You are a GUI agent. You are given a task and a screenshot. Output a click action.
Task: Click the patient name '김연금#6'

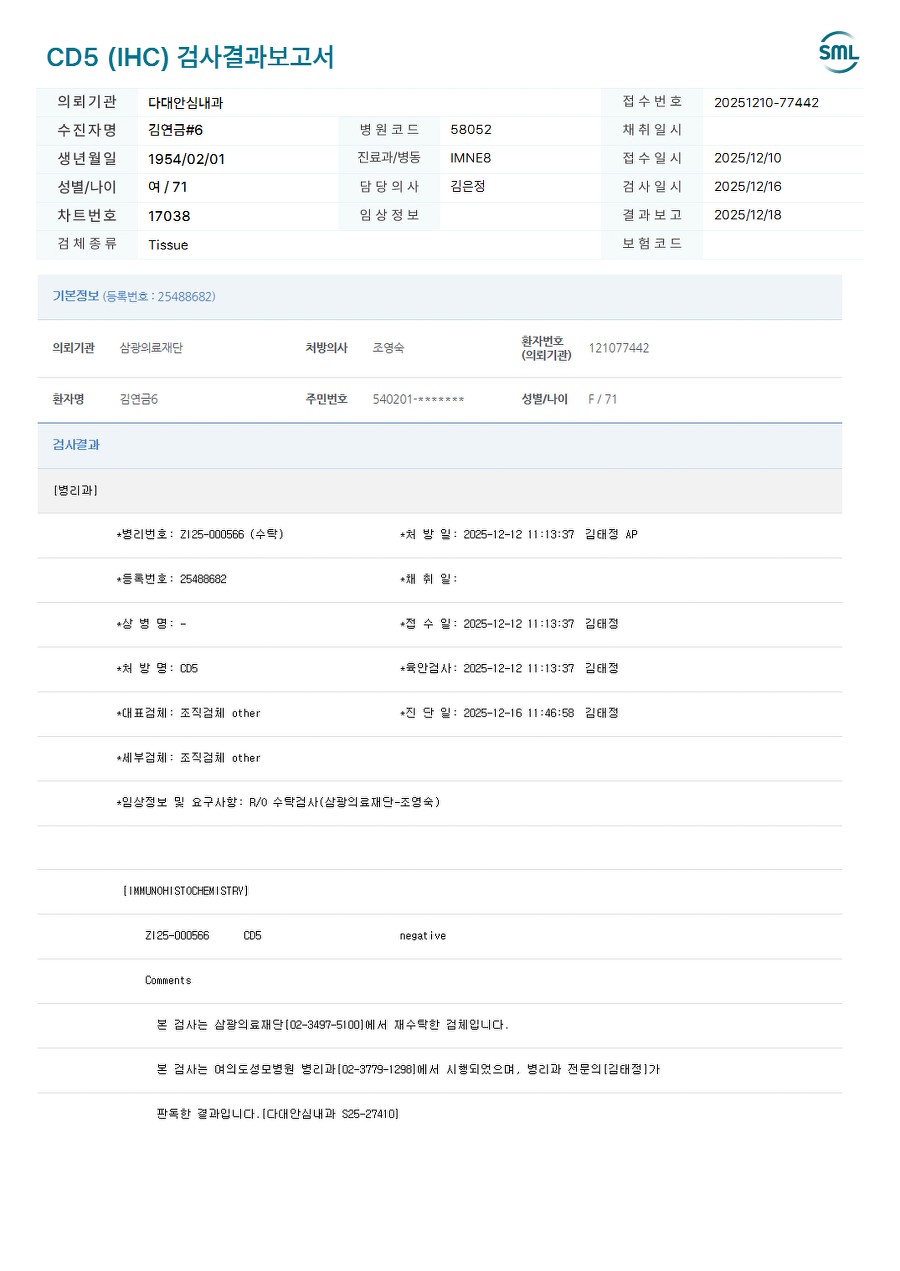tap(176, 130)
